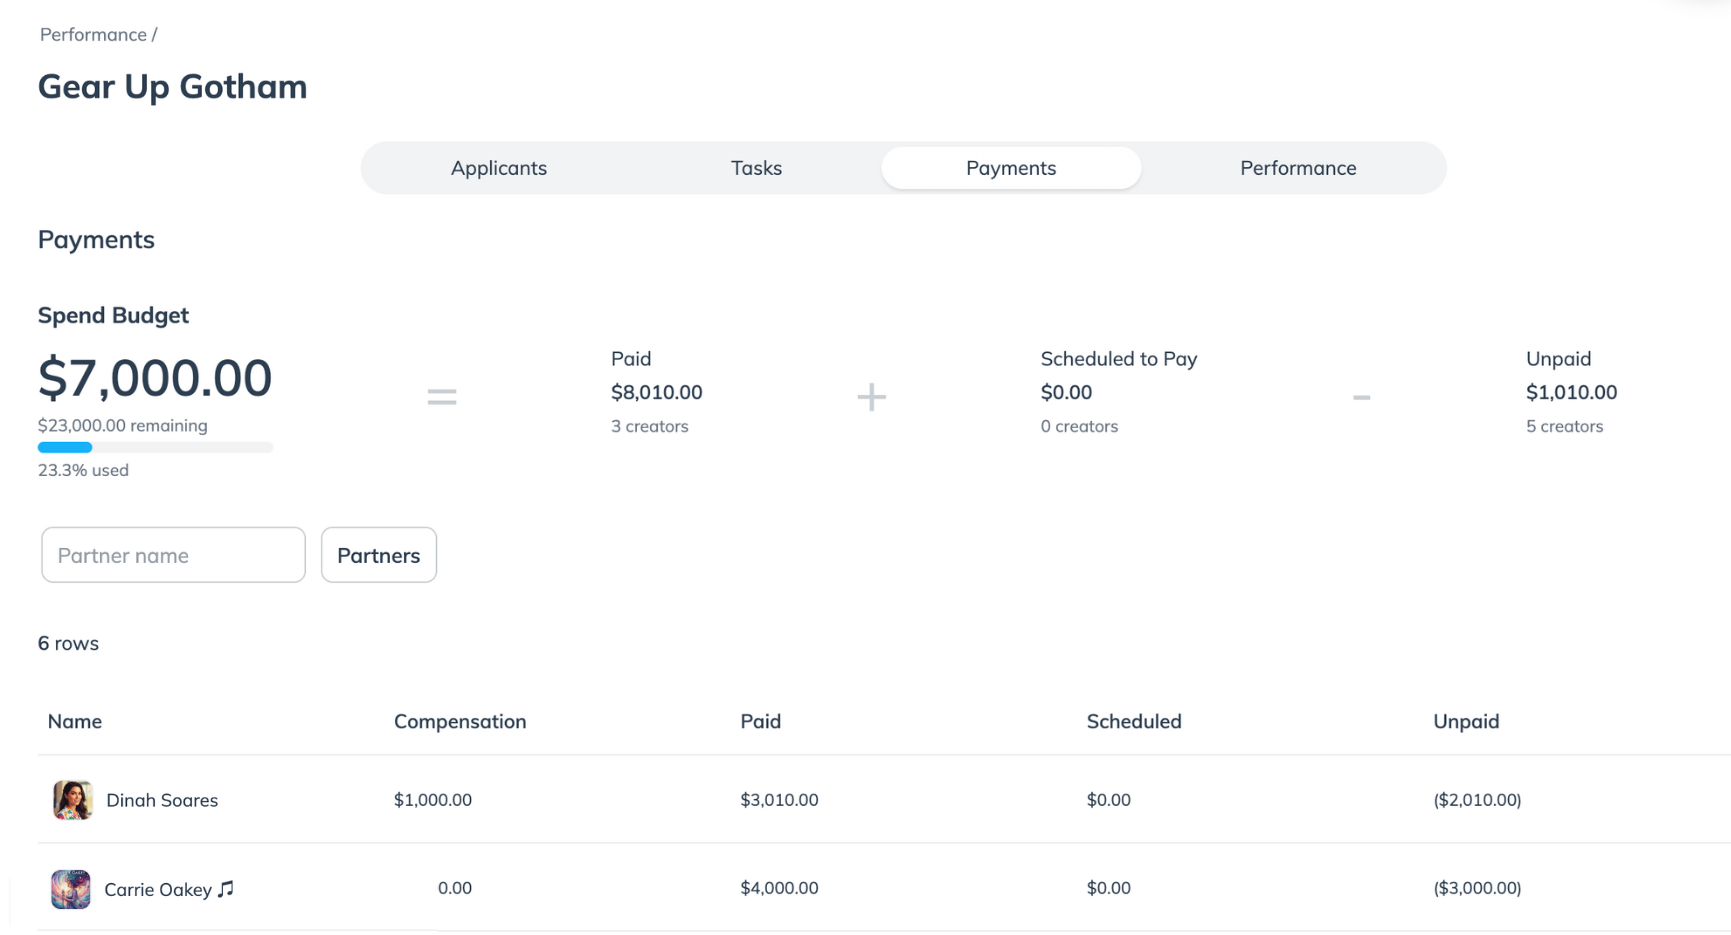Click the Unpaid column header in the table
Image resolution: width=1731 pixels, height=935 pixels.
click(1465, 722)
